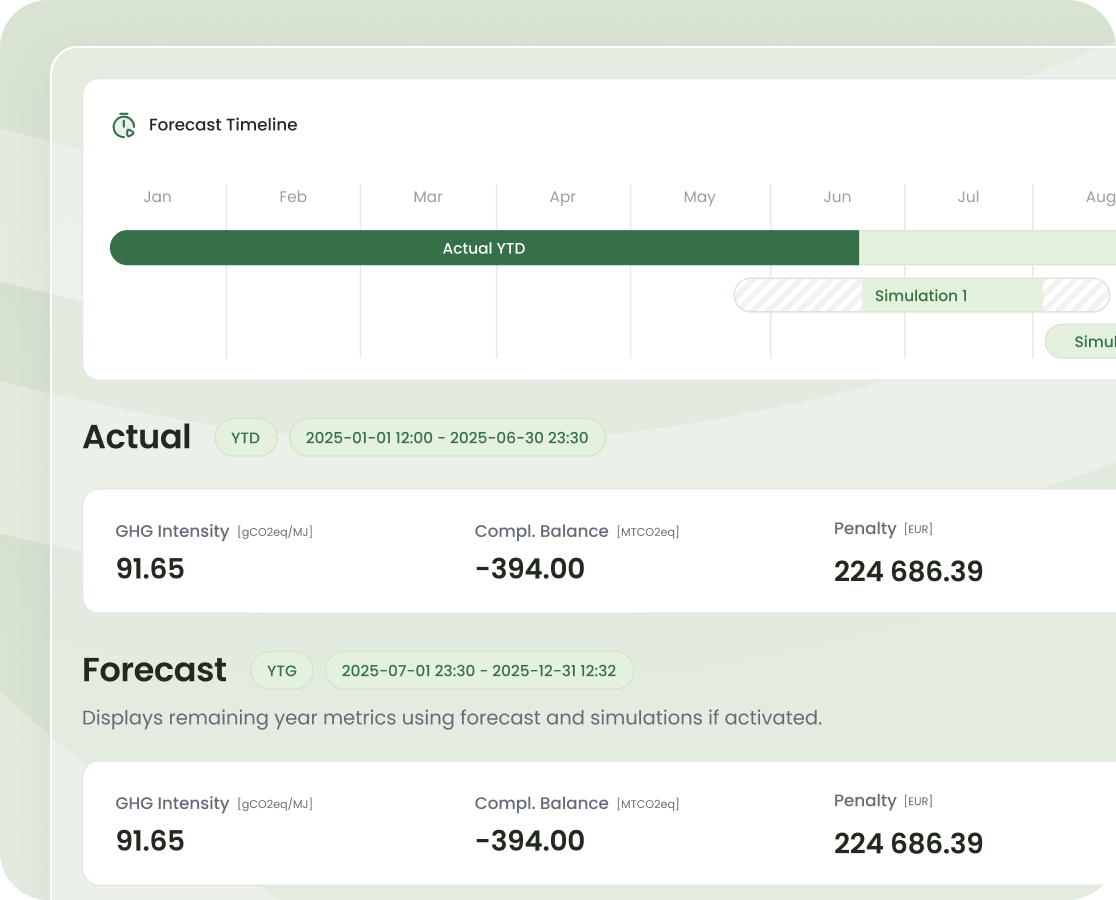Viewport: 1116px width, 900px height.
Task: Click the Forecast Penalty value 224 686.39
Action: click(x=908, y=844)
